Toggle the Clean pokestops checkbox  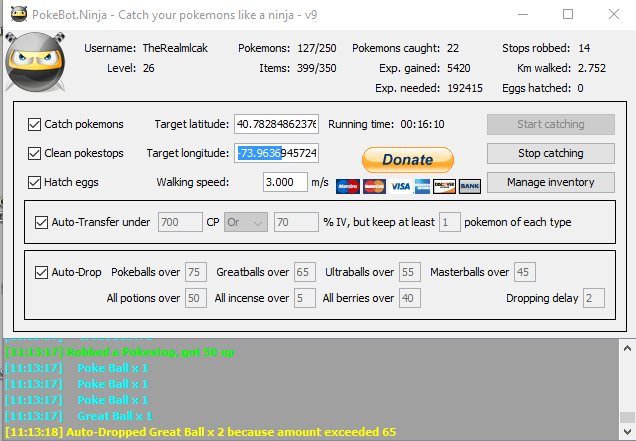(34, 153)
